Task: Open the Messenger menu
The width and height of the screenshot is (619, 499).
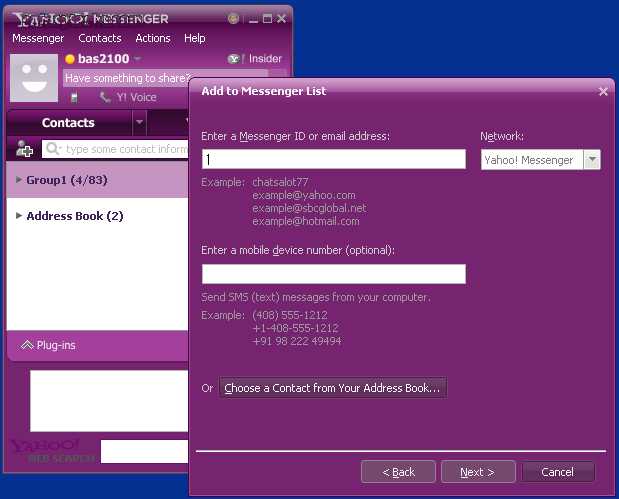Action: (x=38, y=38)
